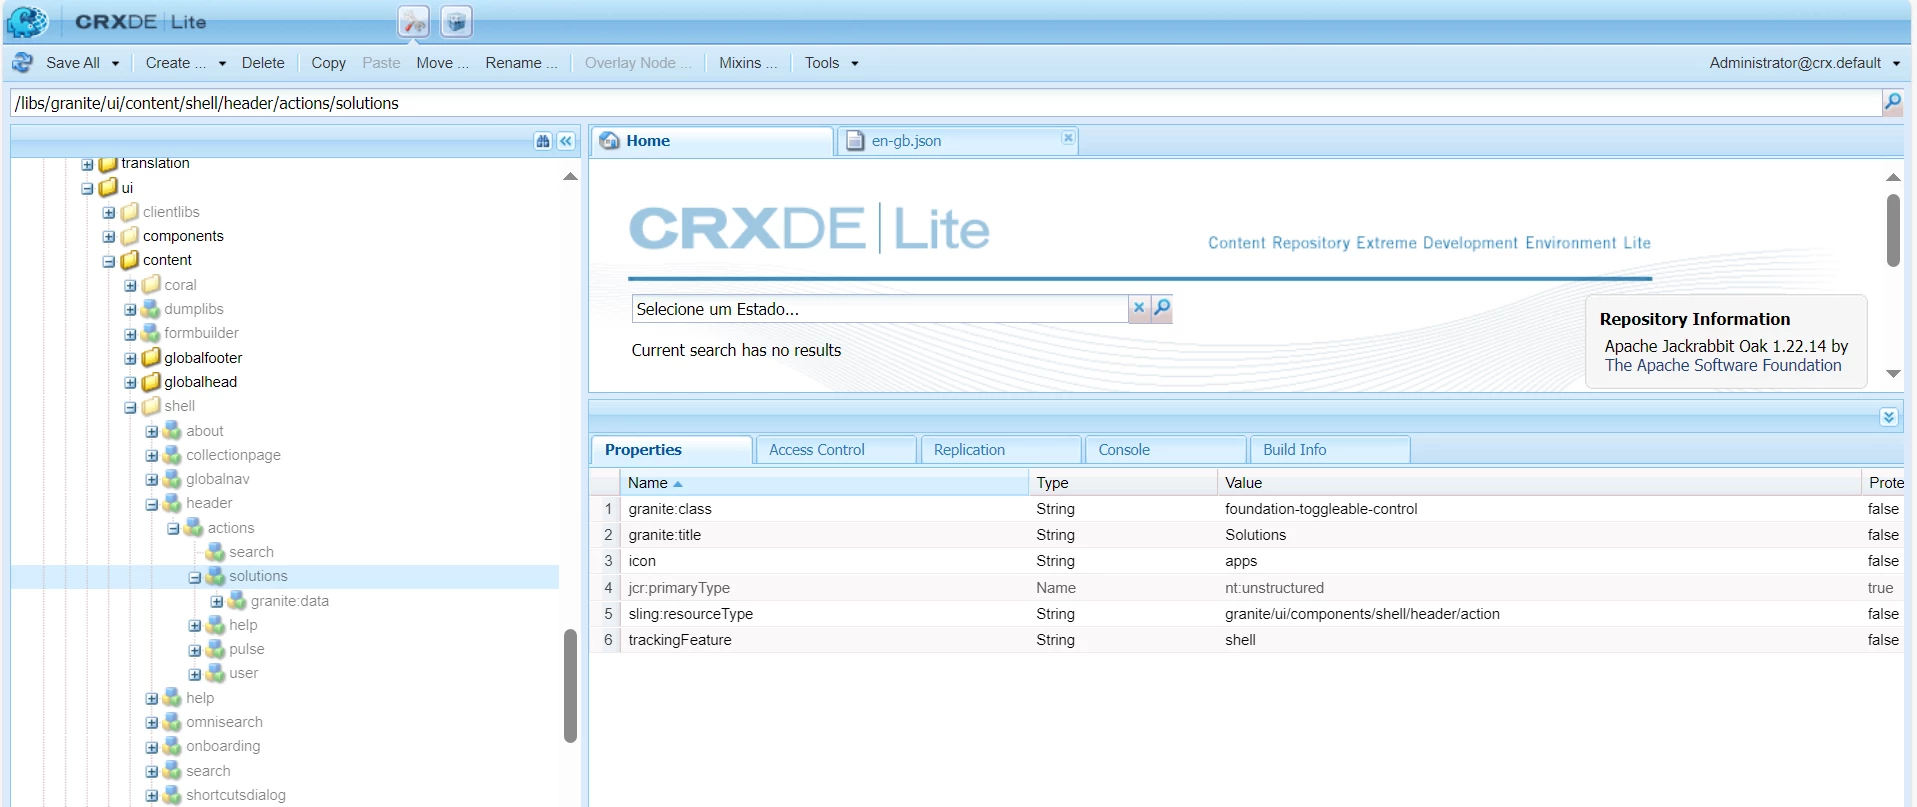Expand the clientlibs folder
1917x807 pixels.
click(109, 212)
